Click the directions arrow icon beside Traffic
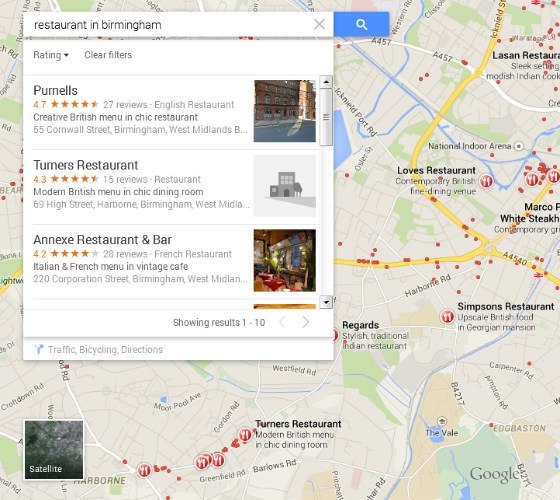560x500 pixels. 39,349
